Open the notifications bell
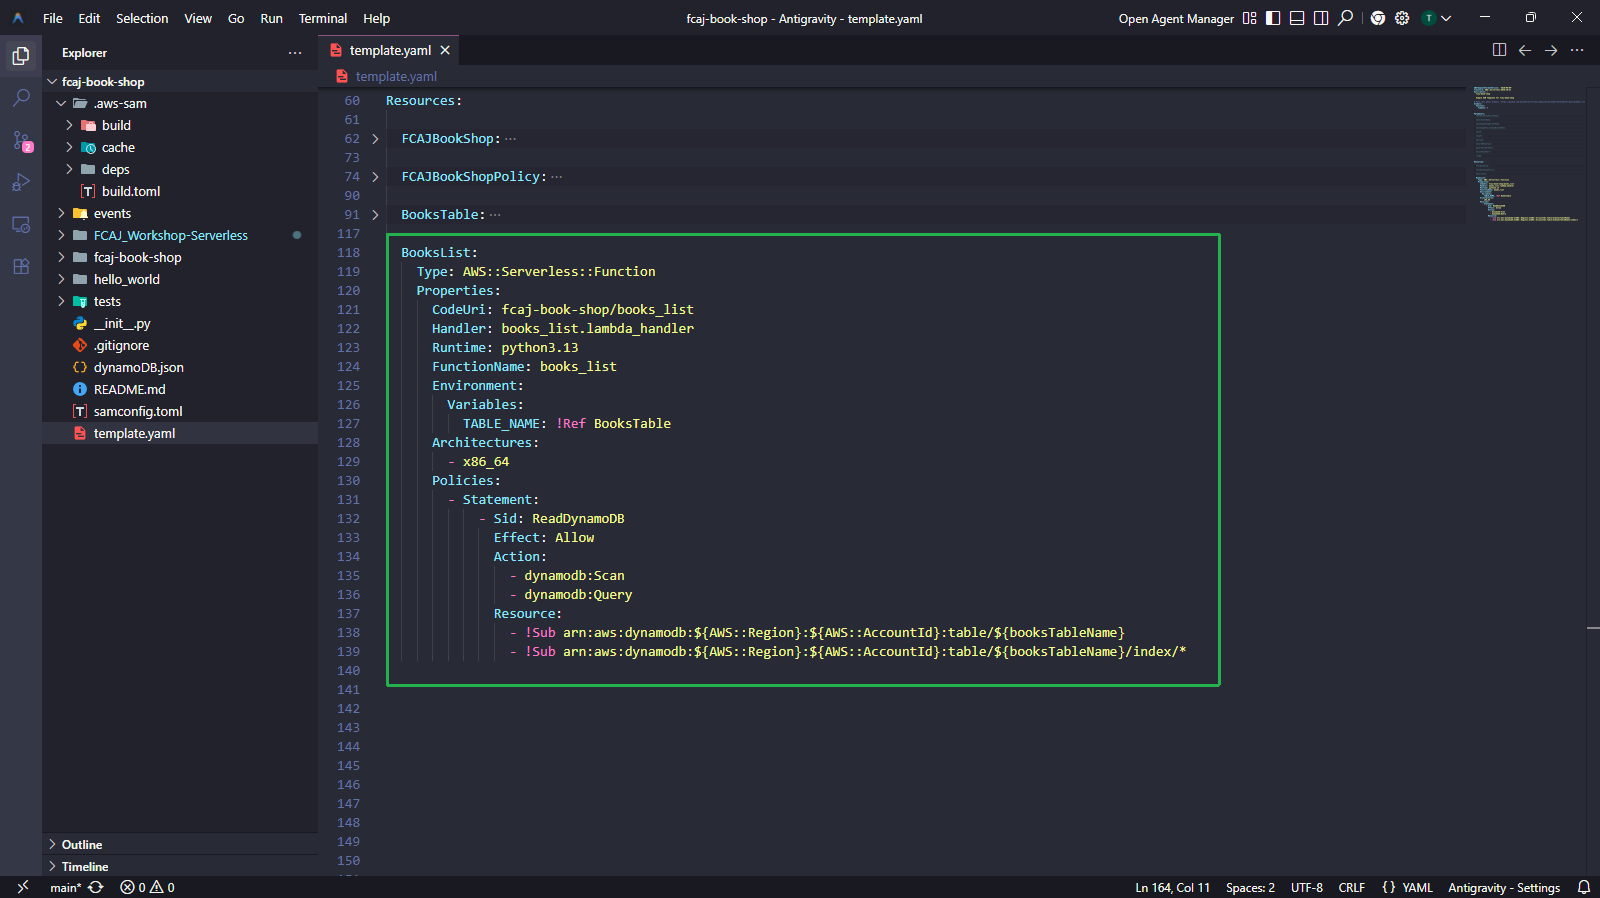1600x898 pixels. [1584, 887]
